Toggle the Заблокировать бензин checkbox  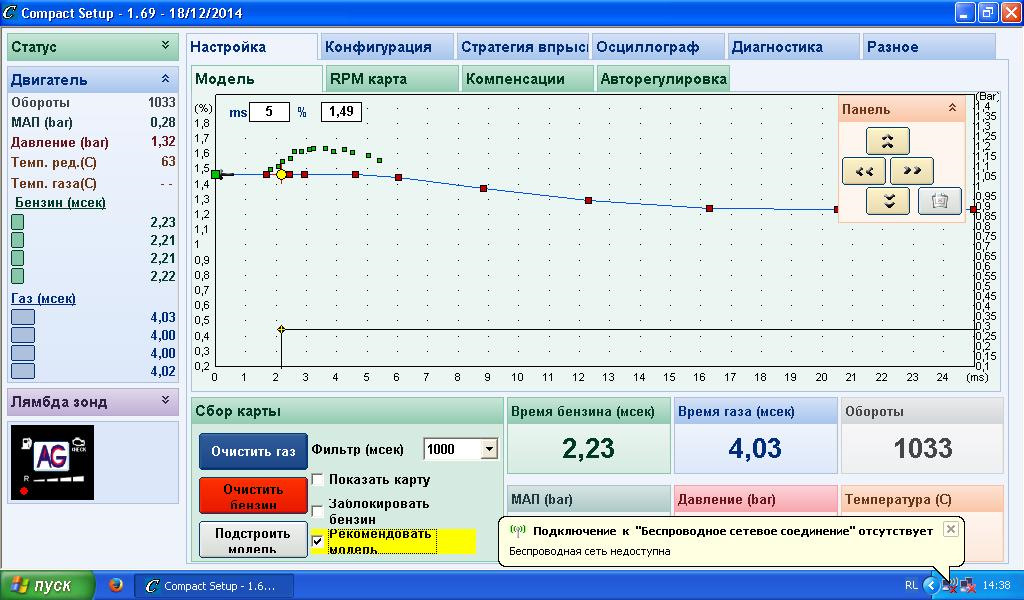tap(317, 511)
